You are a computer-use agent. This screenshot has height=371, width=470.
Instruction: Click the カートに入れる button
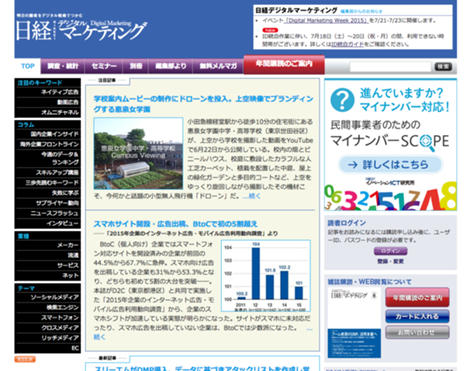[x=417, y=316]
